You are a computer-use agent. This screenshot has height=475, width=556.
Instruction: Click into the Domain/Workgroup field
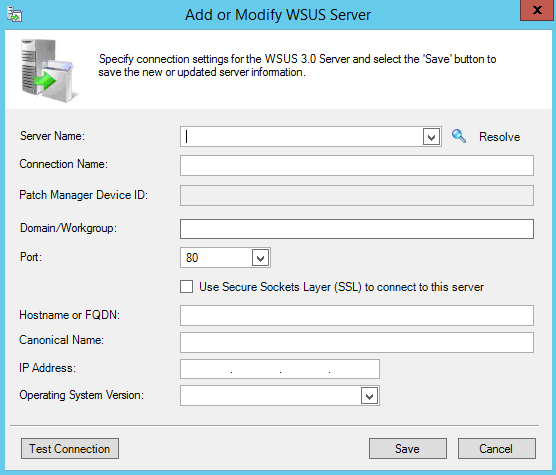point(357,229)
